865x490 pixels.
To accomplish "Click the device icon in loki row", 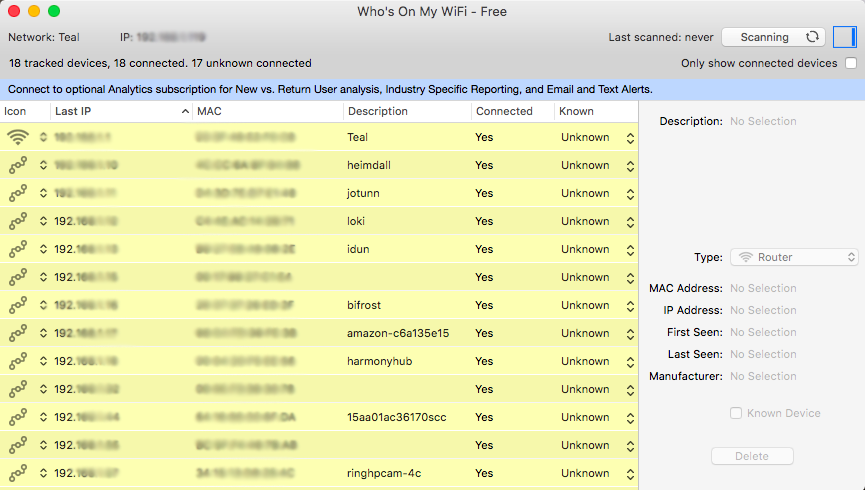I will [17, 221].
